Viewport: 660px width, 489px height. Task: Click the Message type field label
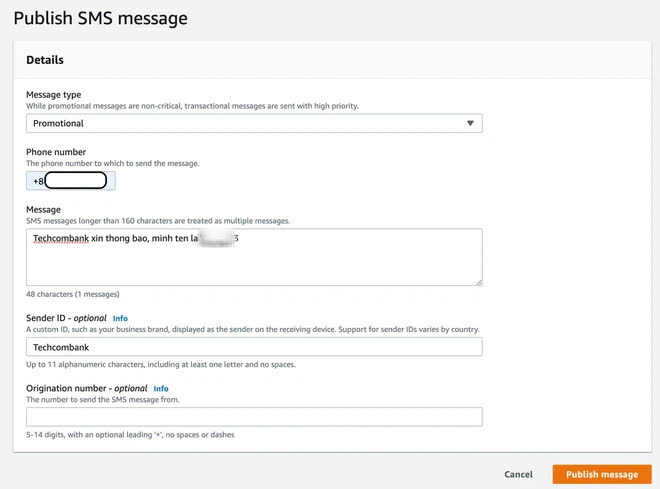53,95
